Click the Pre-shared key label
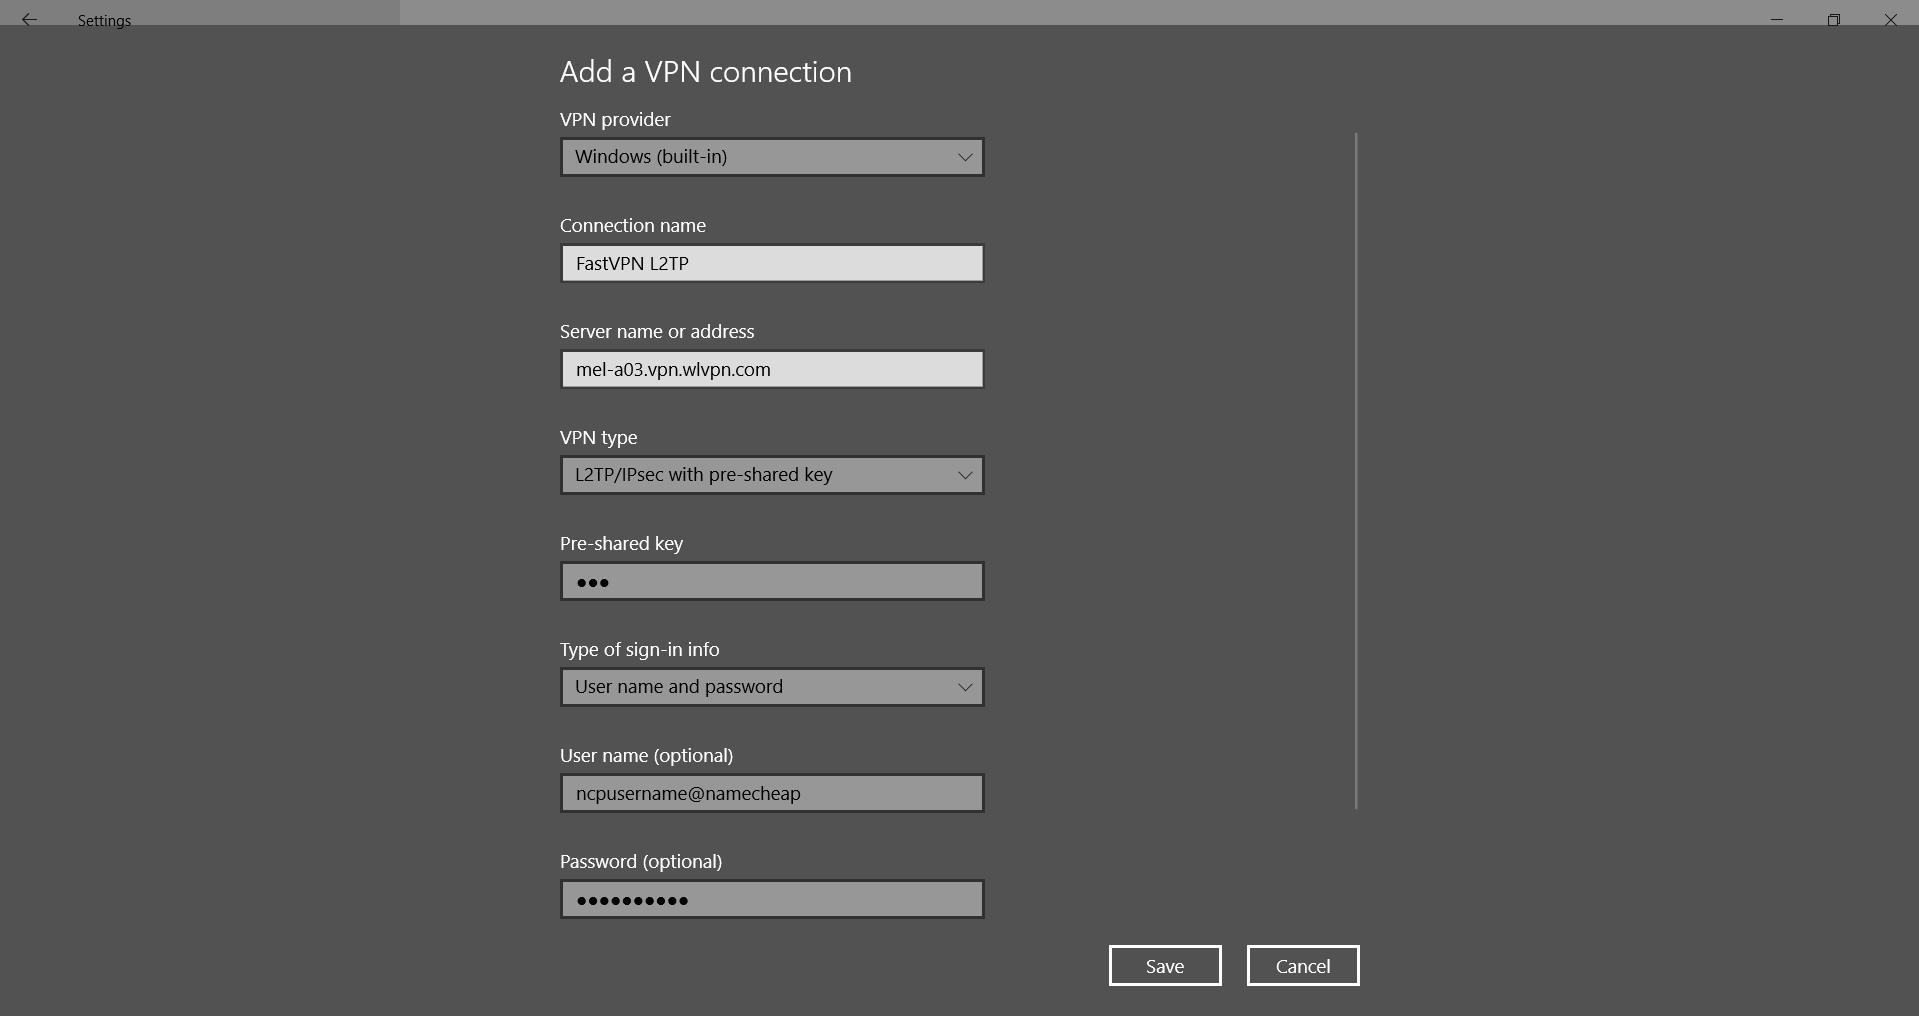Viewport: 1919px width, 1016px height. [621, 543]
